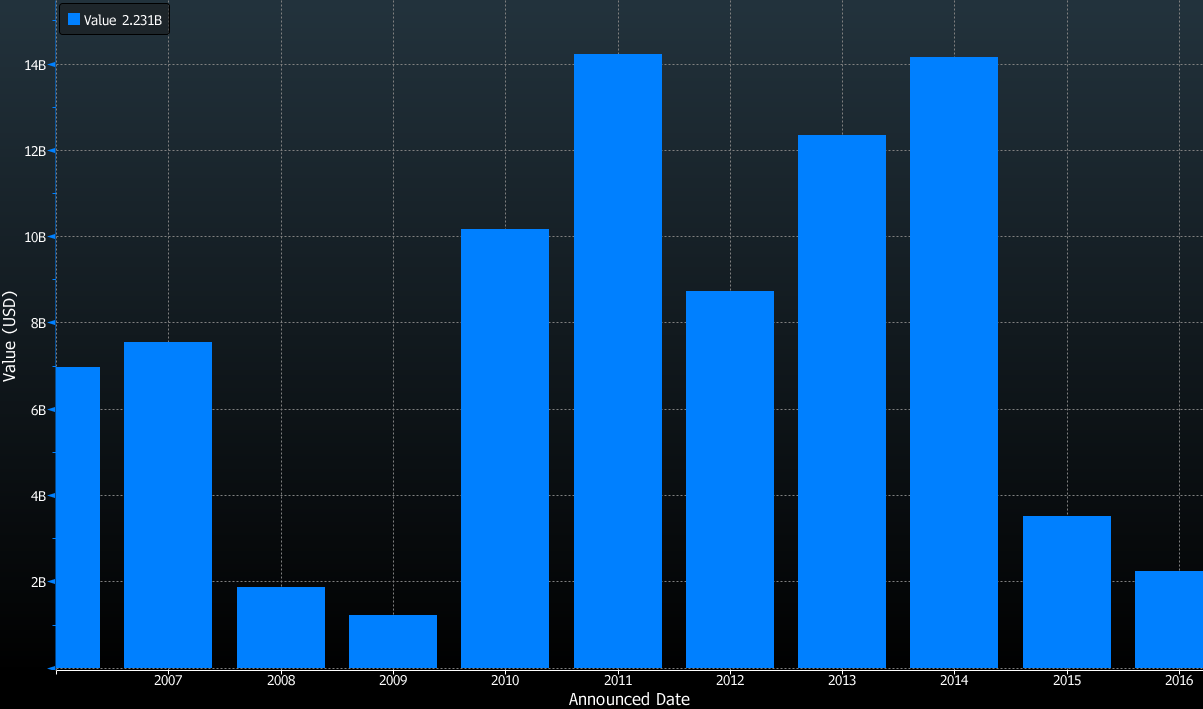The width and height of the screenshot is (1203, 709).
Task: Click the 'Value (USD)' axis title
Action: pos(10,337)
